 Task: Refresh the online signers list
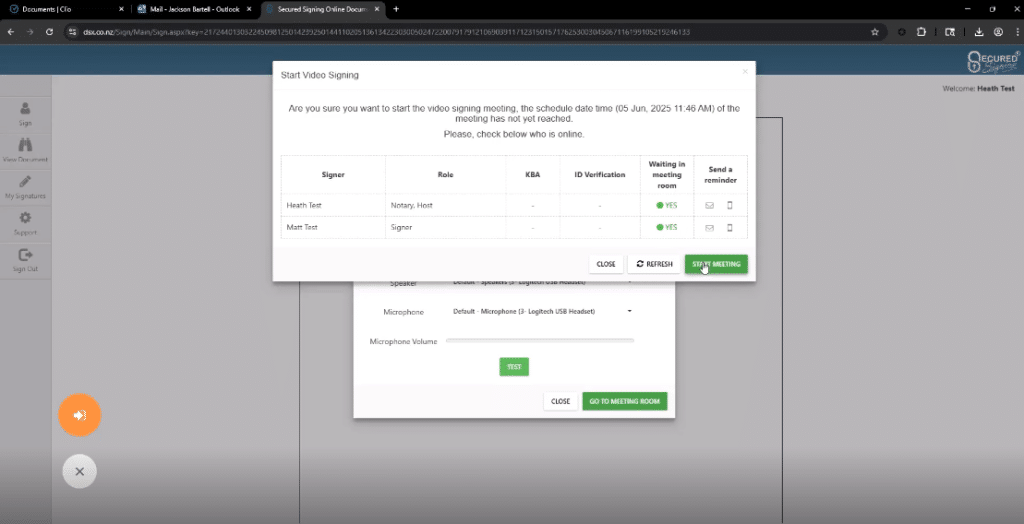point(654,264)
